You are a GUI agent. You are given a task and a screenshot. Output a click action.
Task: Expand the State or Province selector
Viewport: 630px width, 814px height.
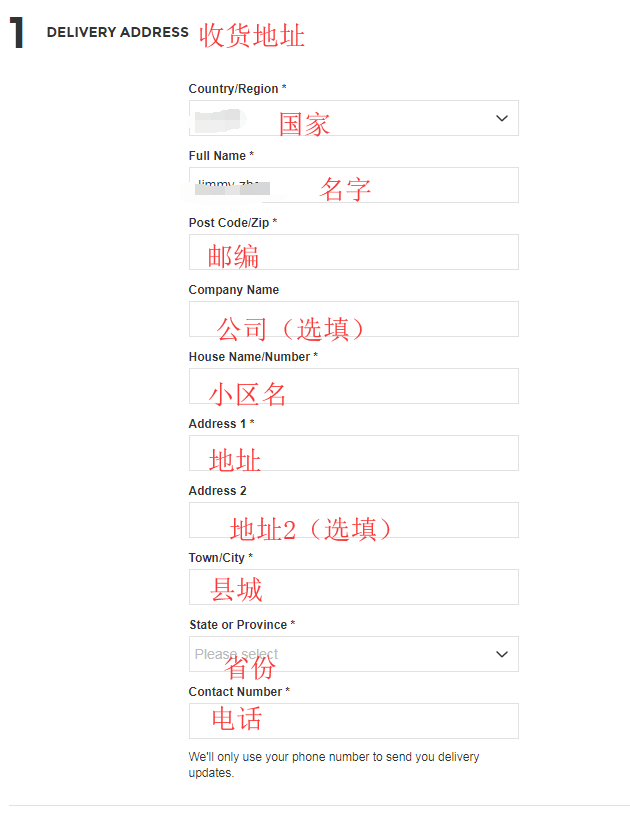coord(353,654)
